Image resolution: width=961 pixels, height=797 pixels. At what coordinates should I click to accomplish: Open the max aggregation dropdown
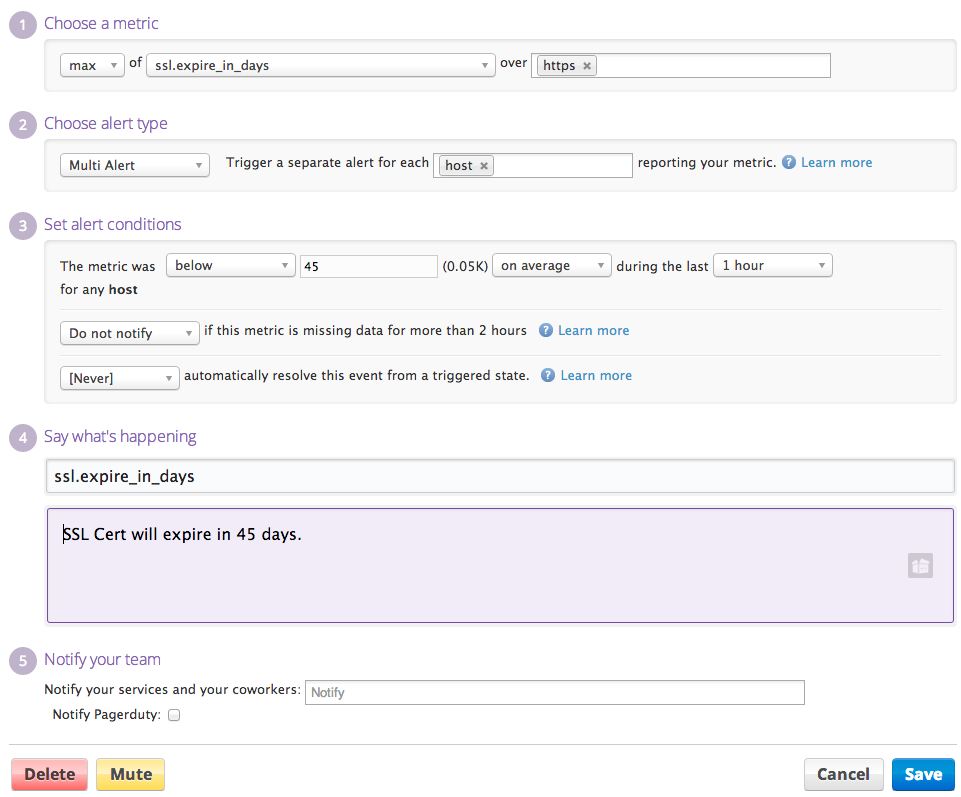[x=93, y=65]
